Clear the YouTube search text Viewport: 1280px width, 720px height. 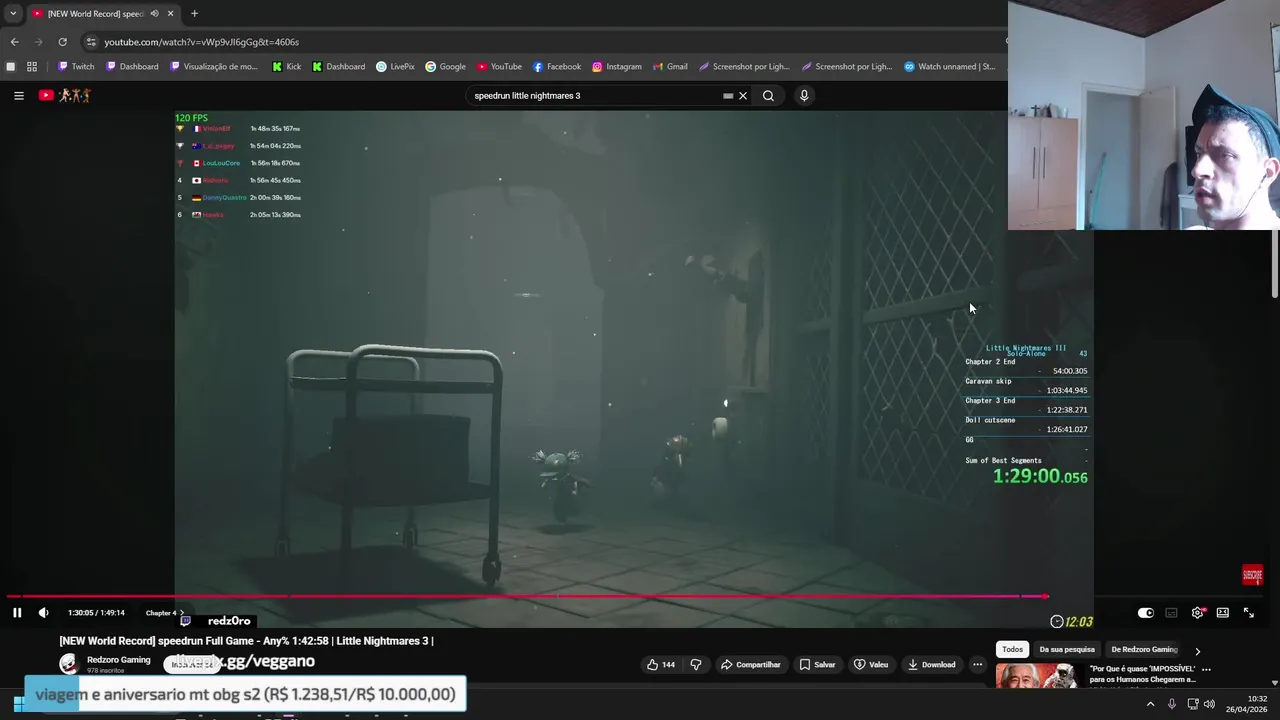[743, 96]
